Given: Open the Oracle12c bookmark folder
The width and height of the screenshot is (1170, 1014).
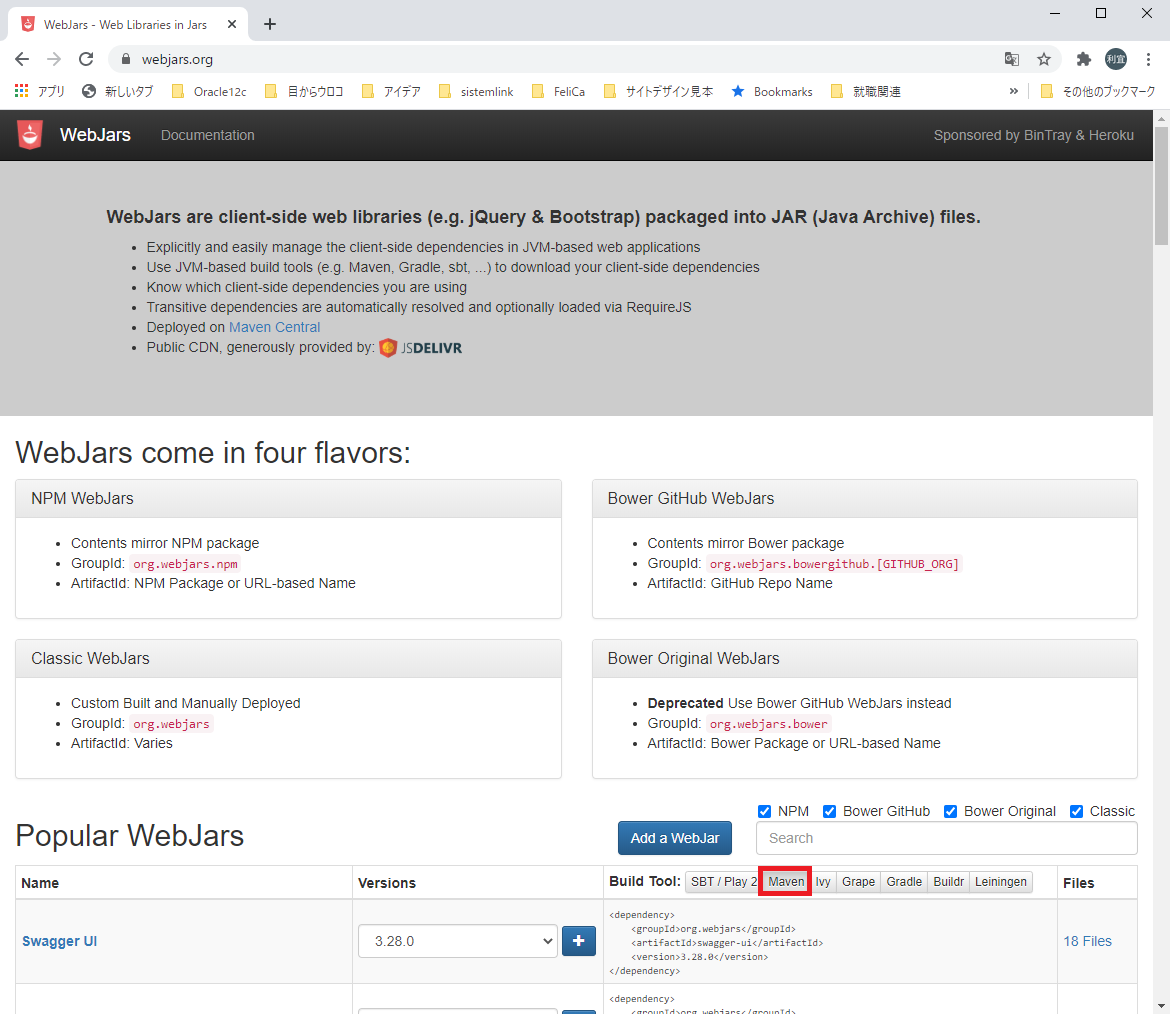Looking at the screenshot, I should pyautogui.click(x=209, y=91).
